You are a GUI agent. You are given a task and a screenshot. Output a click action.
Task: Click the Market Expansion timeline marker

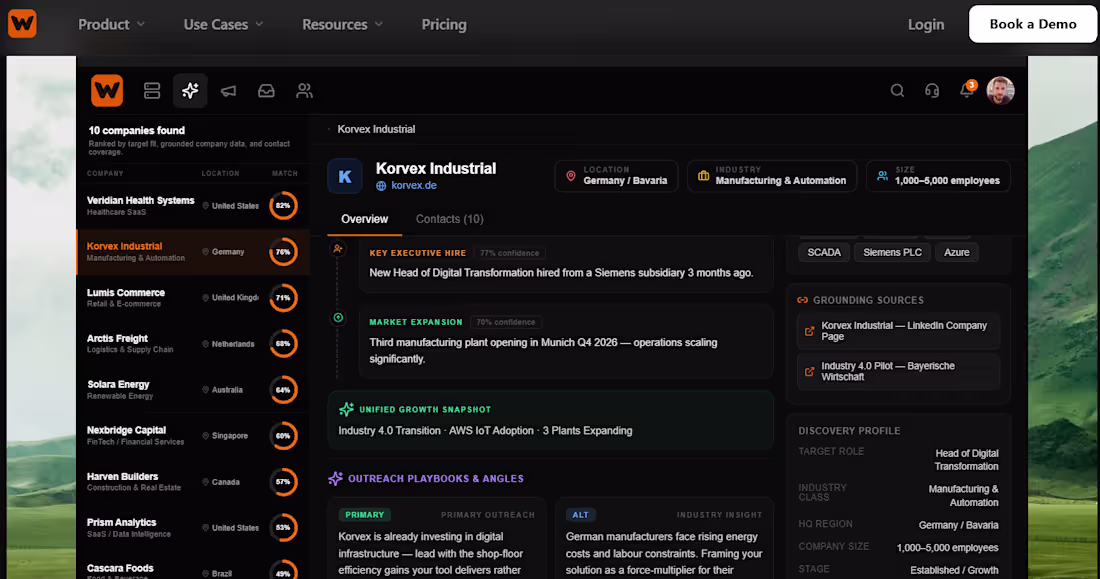[338, 318]
